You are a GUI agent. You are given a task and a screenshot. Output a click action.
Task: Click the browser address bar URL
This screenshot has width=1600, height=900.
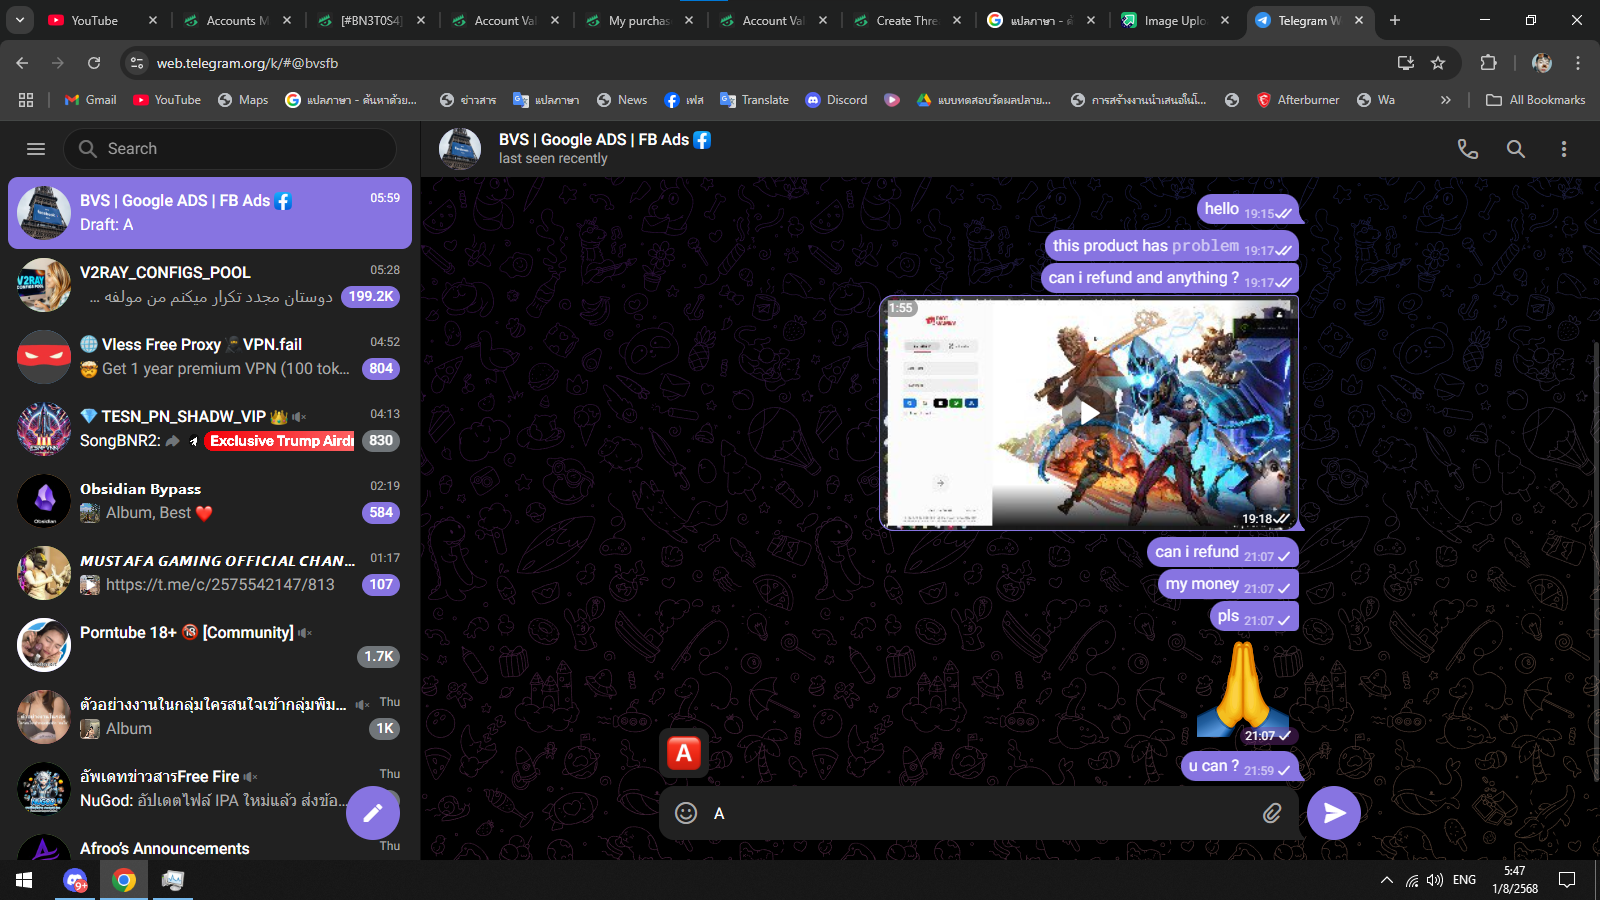click(x=247, y=63)
